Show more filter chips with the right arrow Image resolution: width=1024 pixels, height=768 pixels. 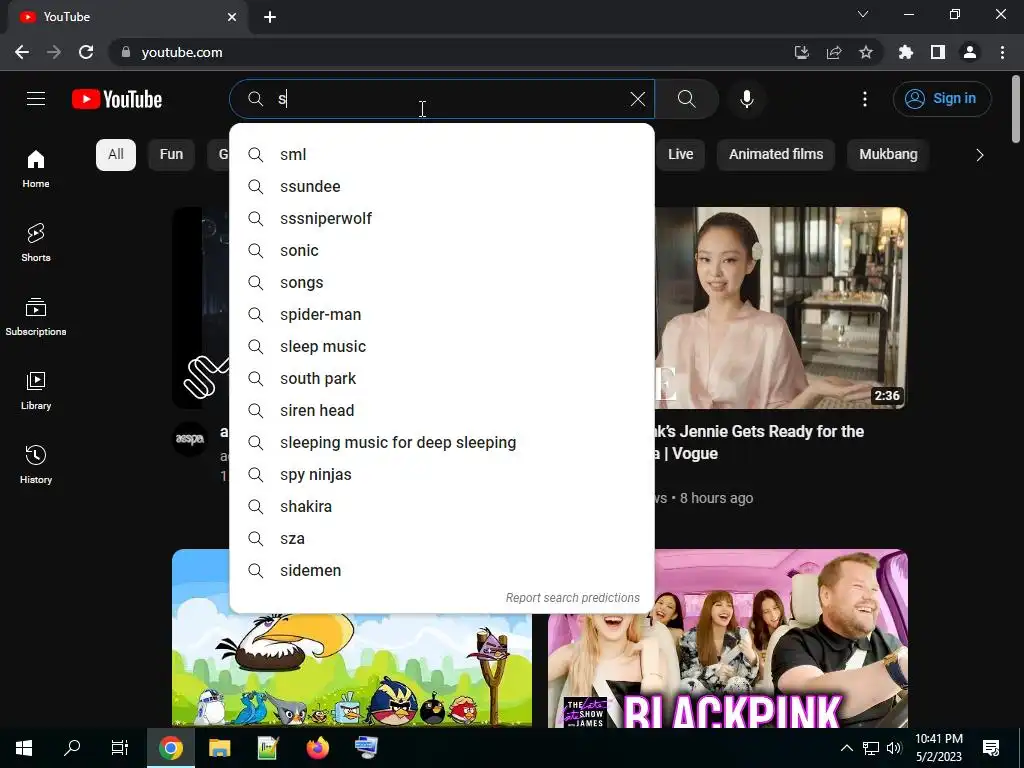tap(979, 155)
